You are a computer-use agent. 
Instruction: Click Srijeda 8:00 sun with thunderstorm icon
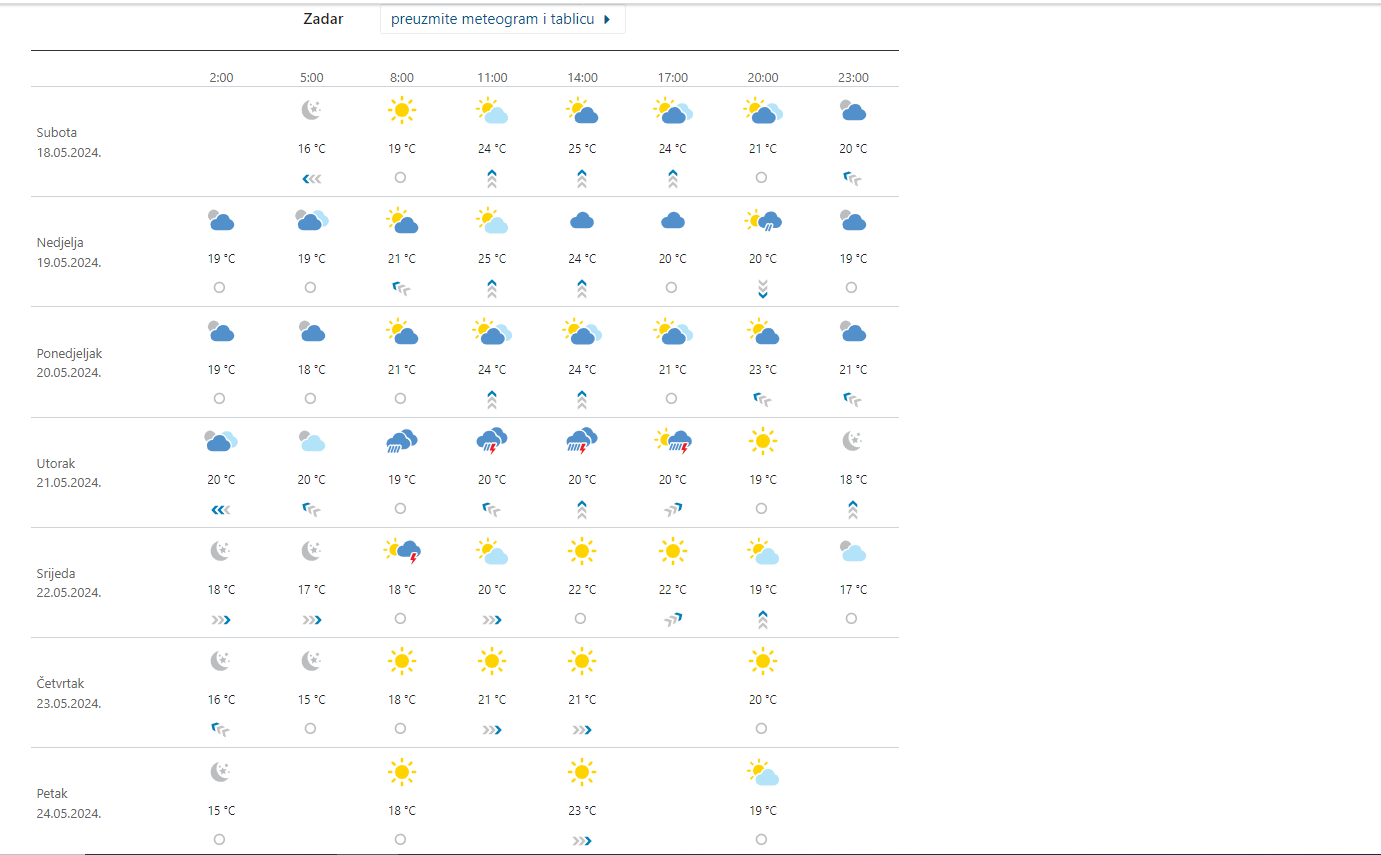pos(401,550)
